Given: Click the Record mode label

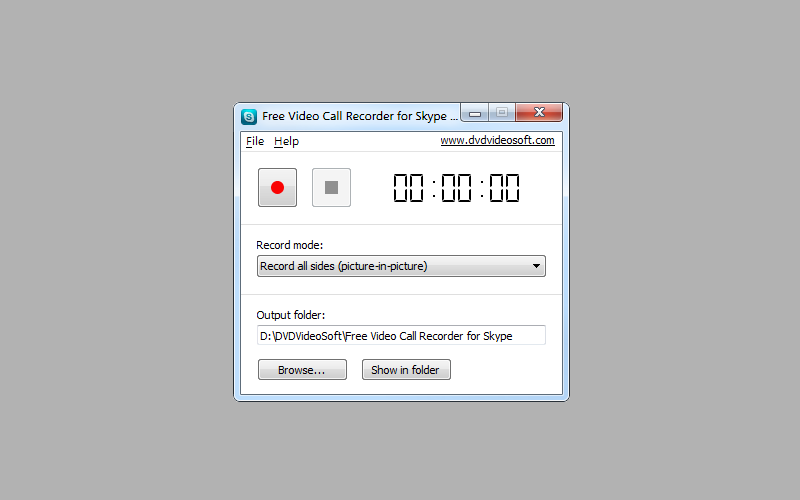Looking at the screenshot, I should 289,245.
